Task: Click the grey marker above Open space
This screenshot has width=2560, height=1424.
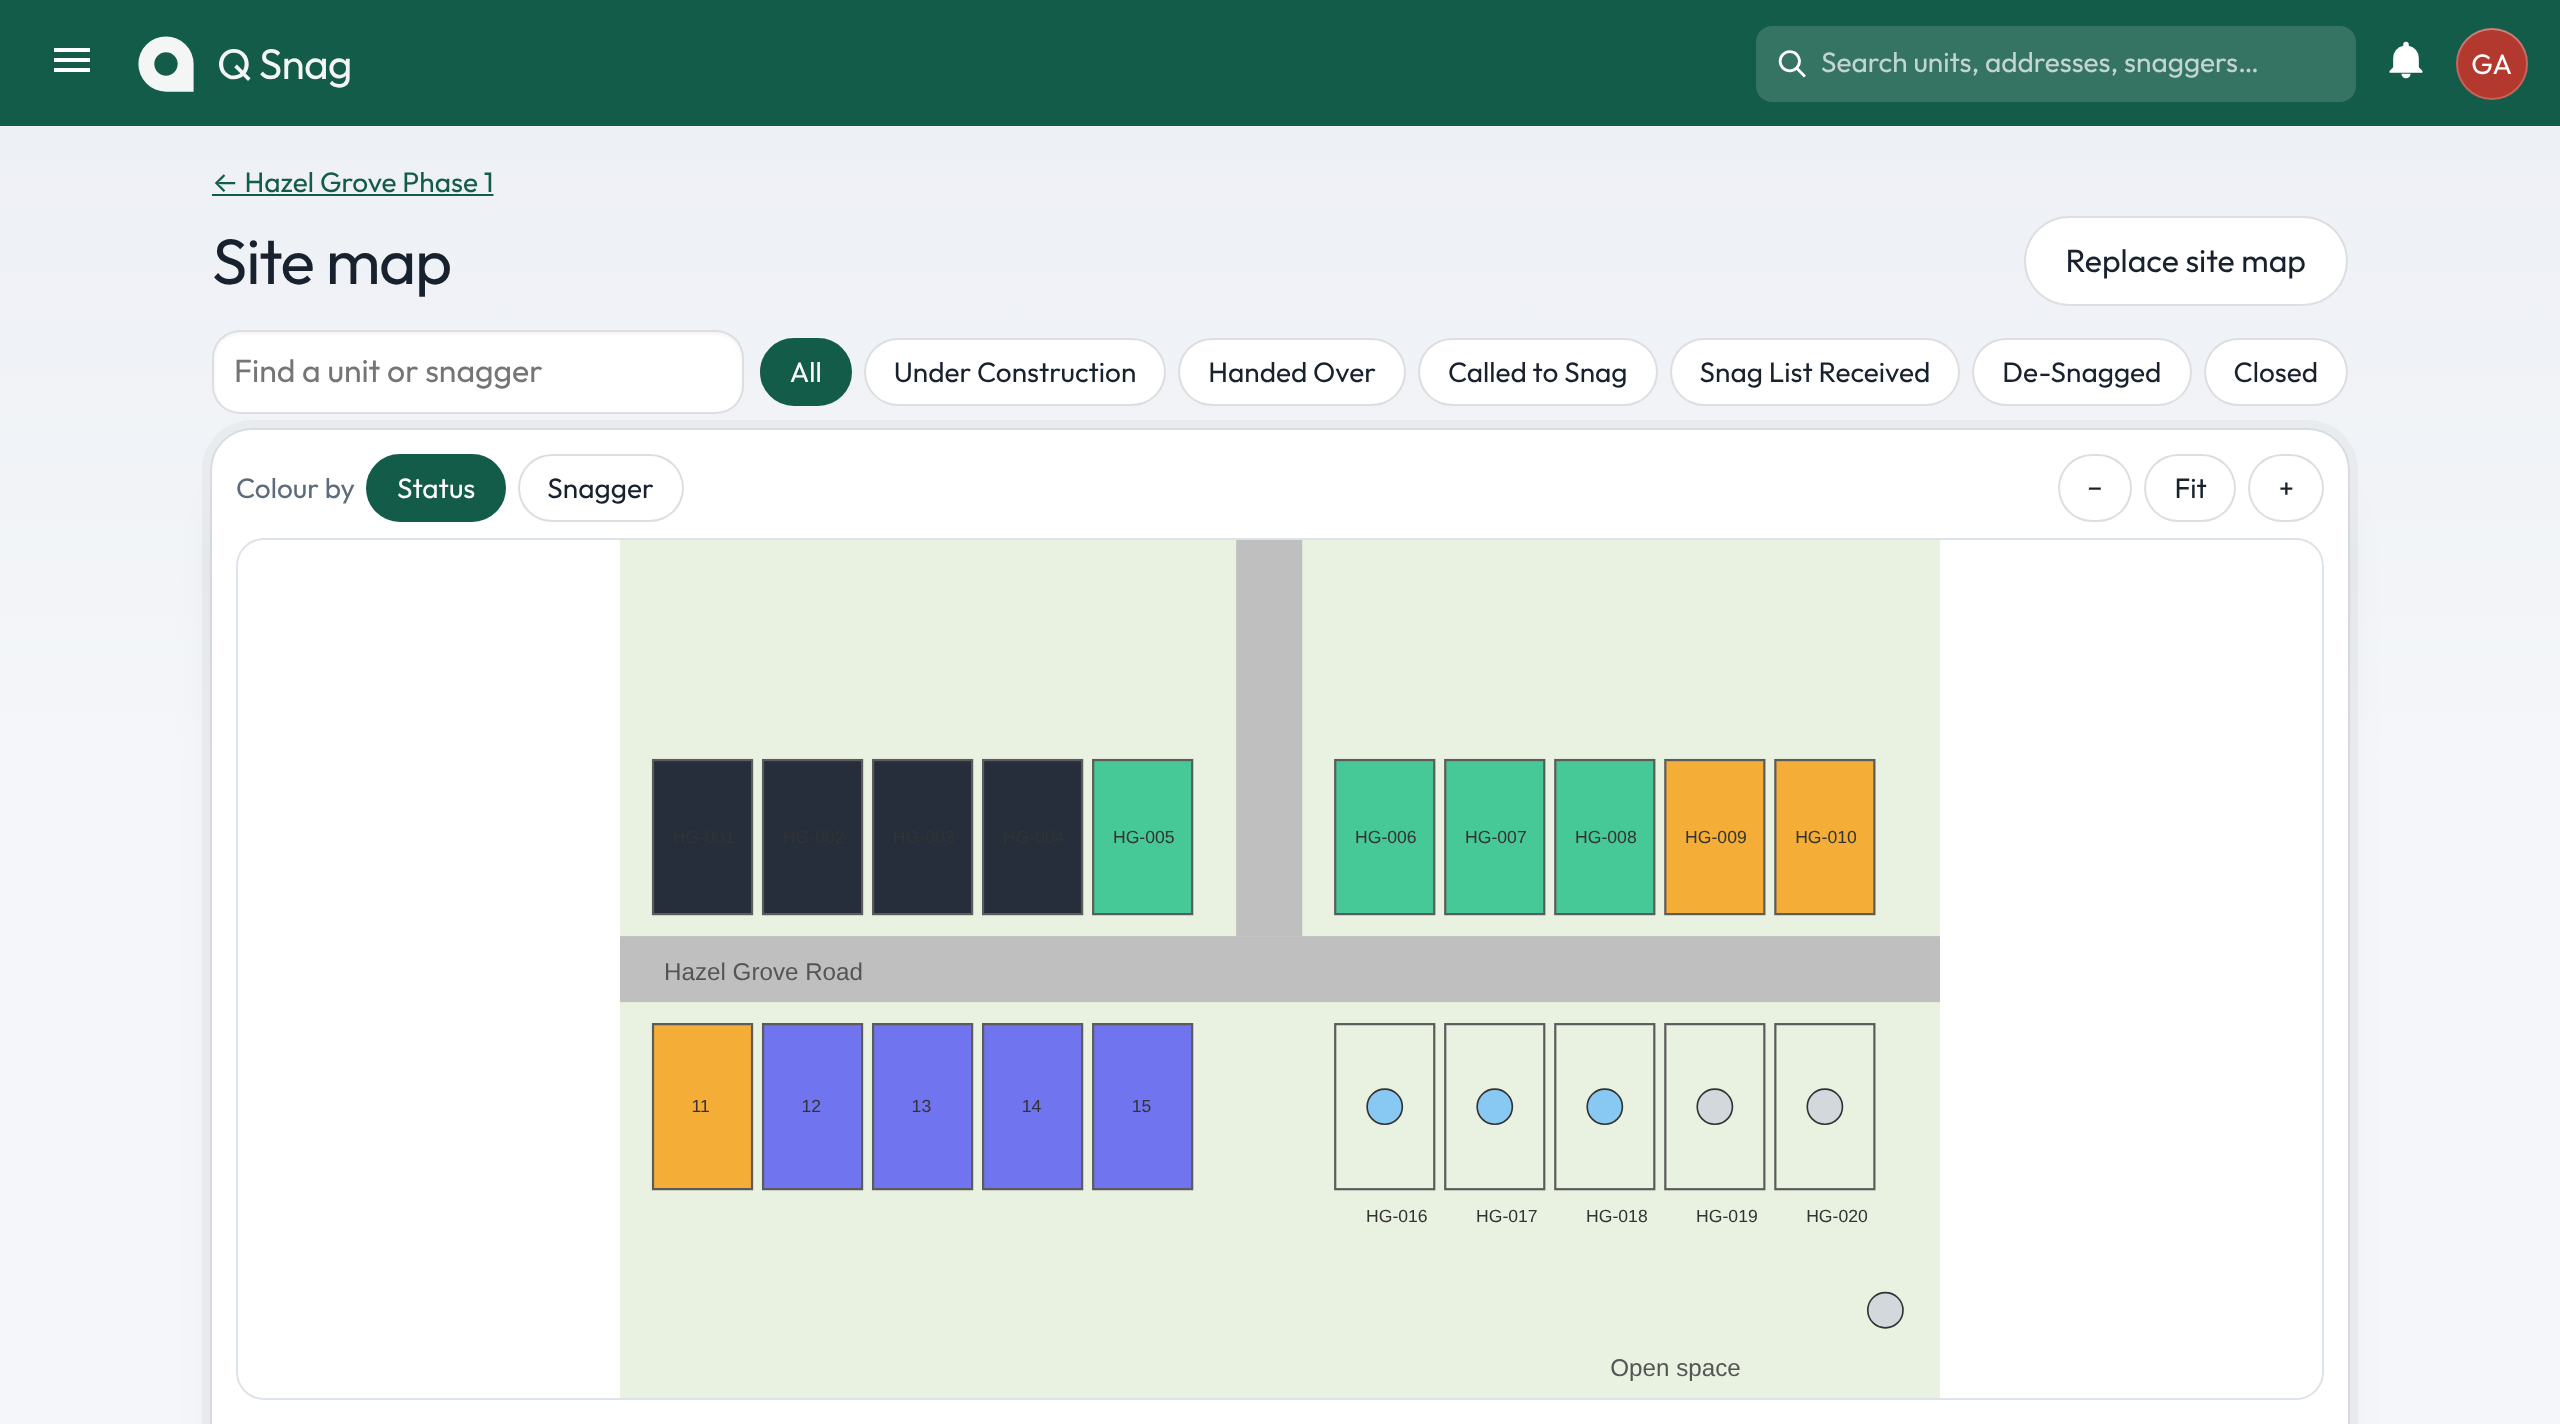Action: [x=1885, y=1310]
